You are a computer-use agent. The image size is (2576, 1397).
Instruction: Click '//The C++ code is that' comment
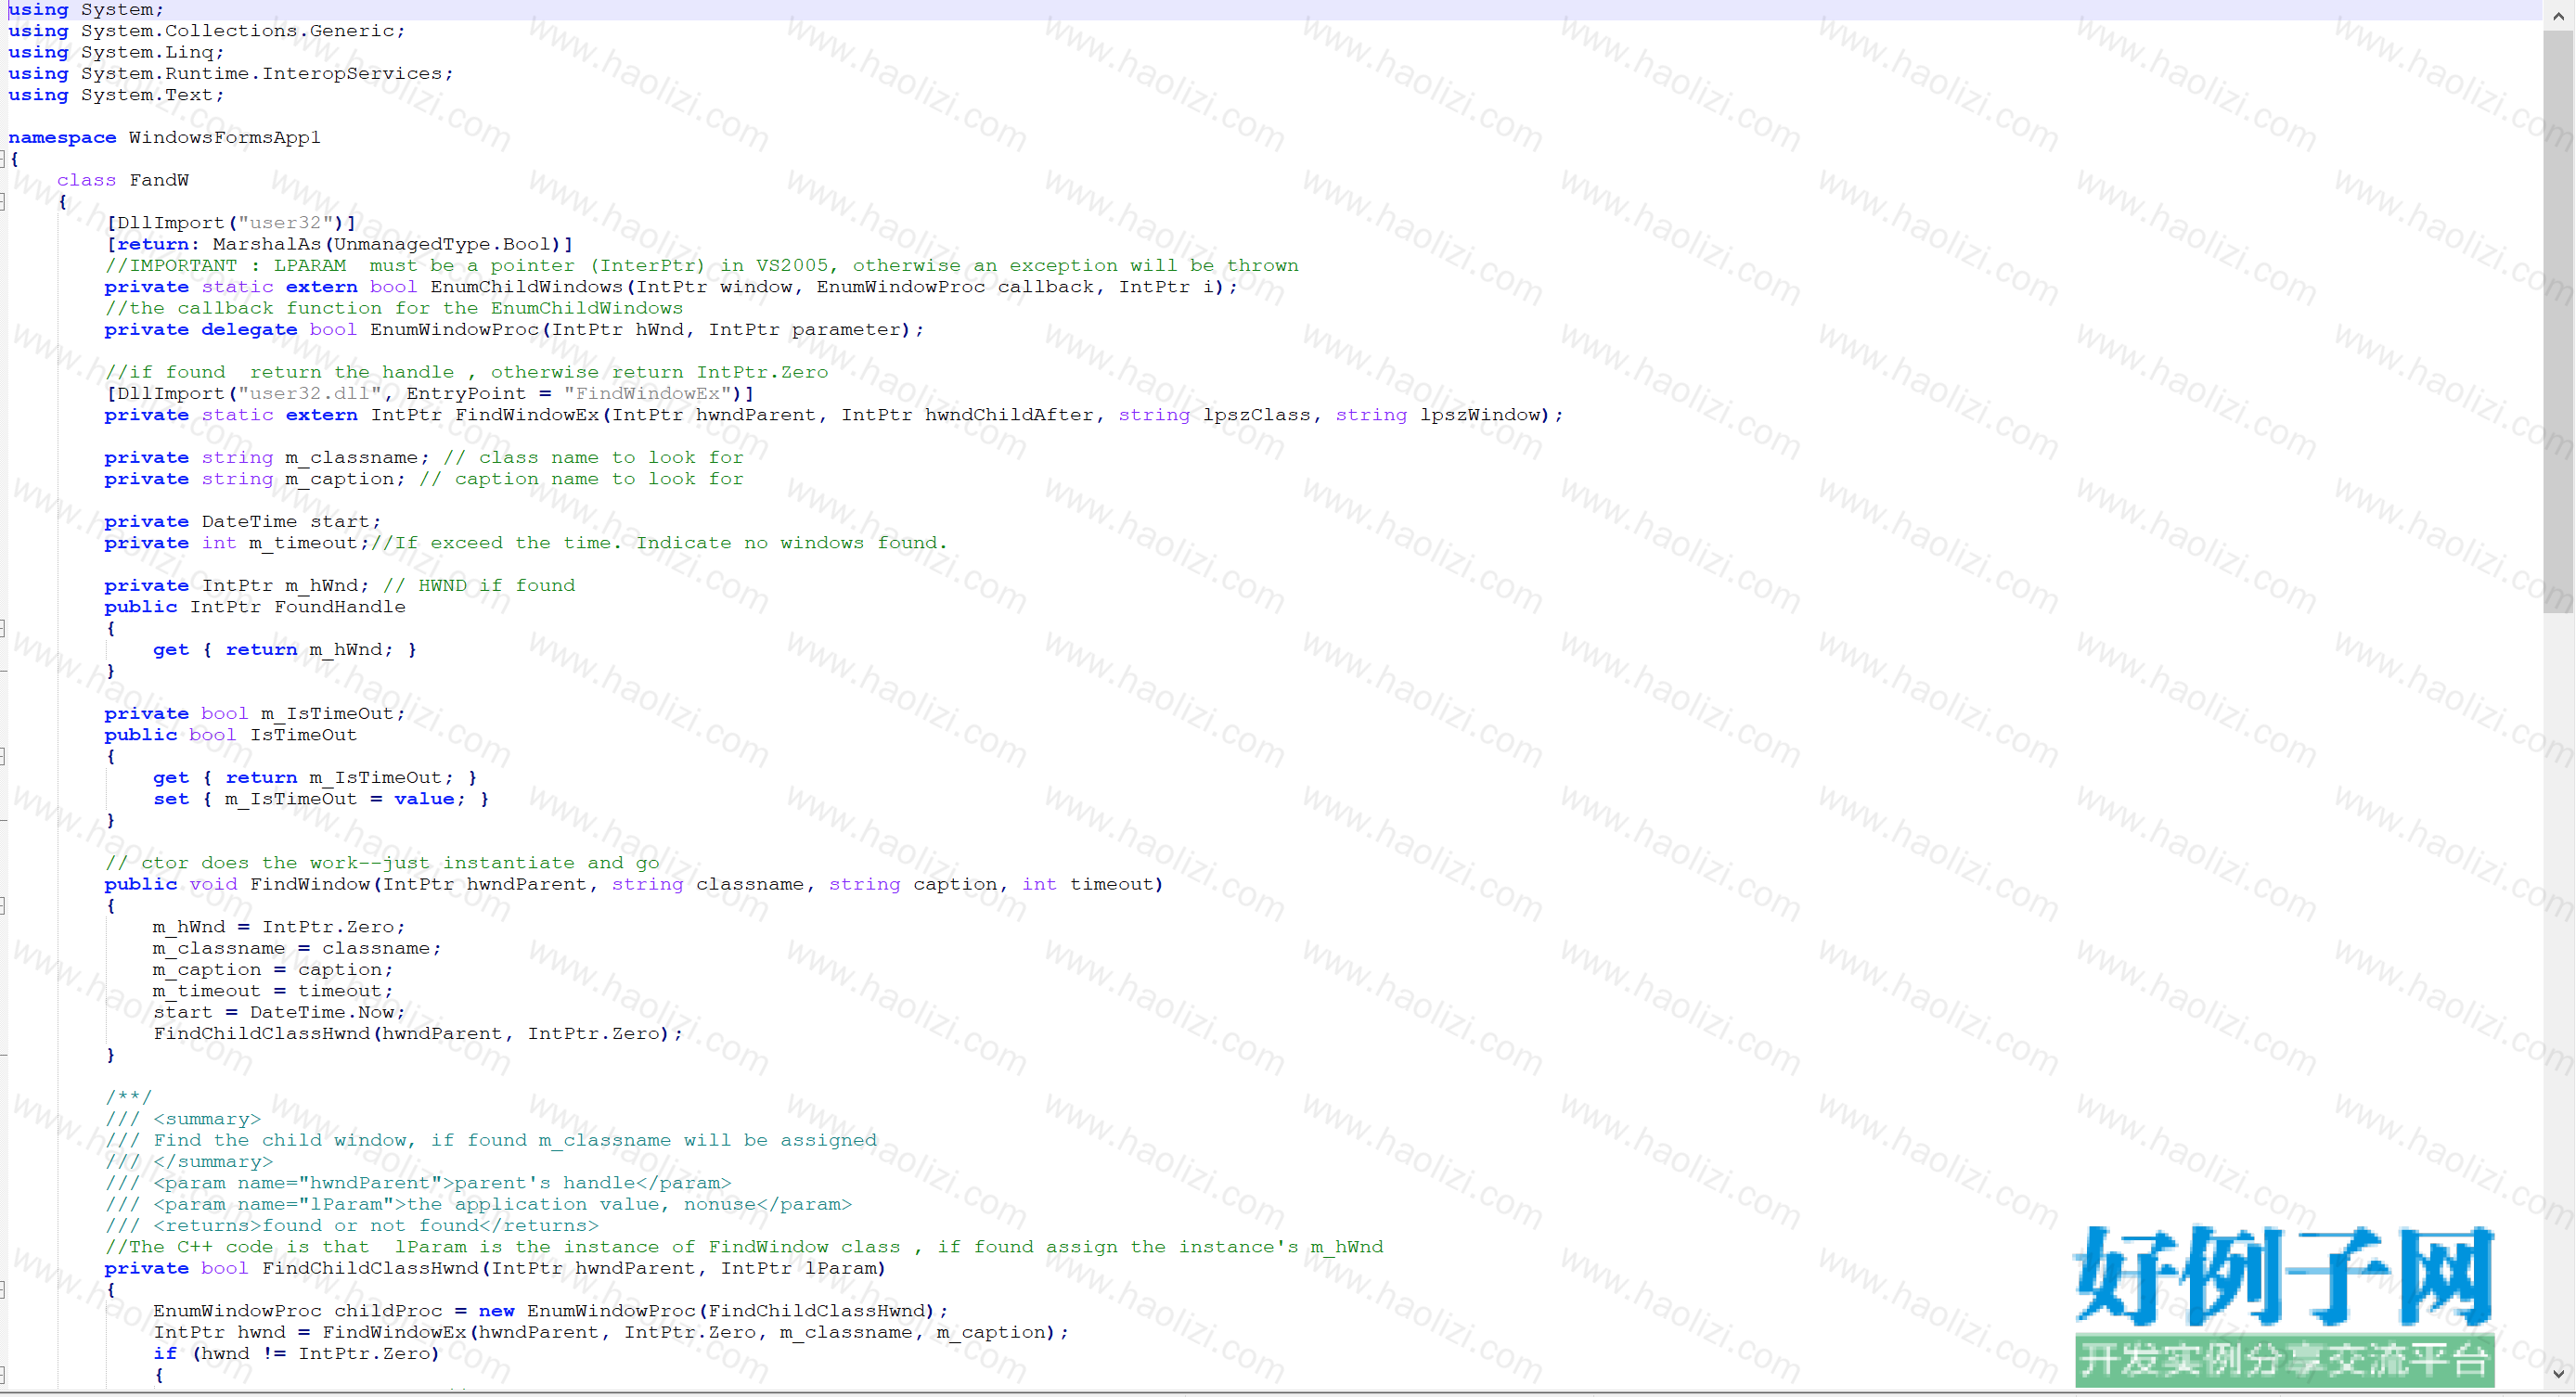coord(745,1247)
